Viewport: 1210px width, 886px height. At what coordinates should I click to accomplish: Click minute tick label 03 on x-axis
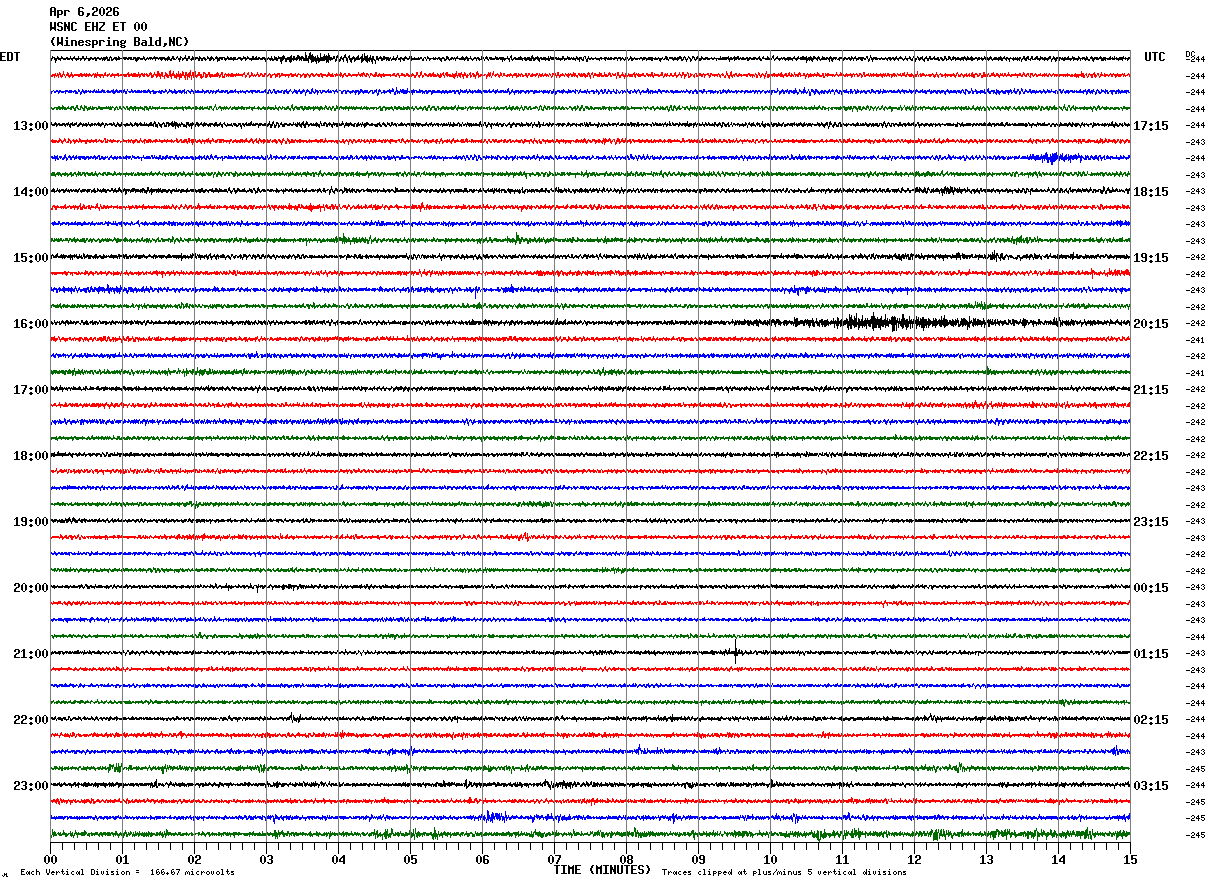click(266, 859)
